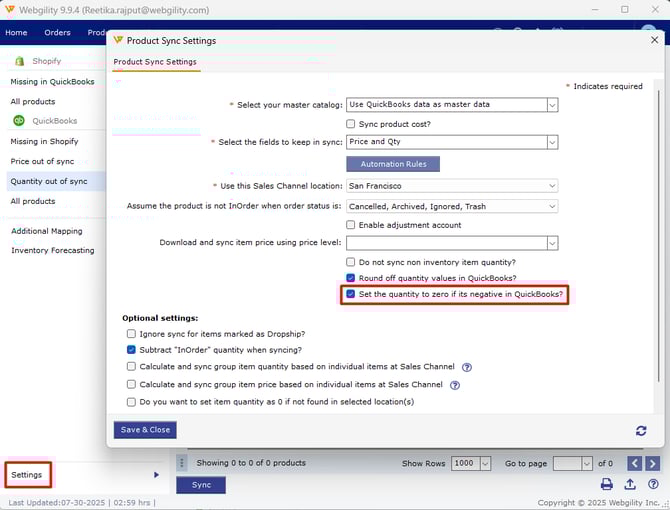Click the Last Updated status text

pos(82,502)
